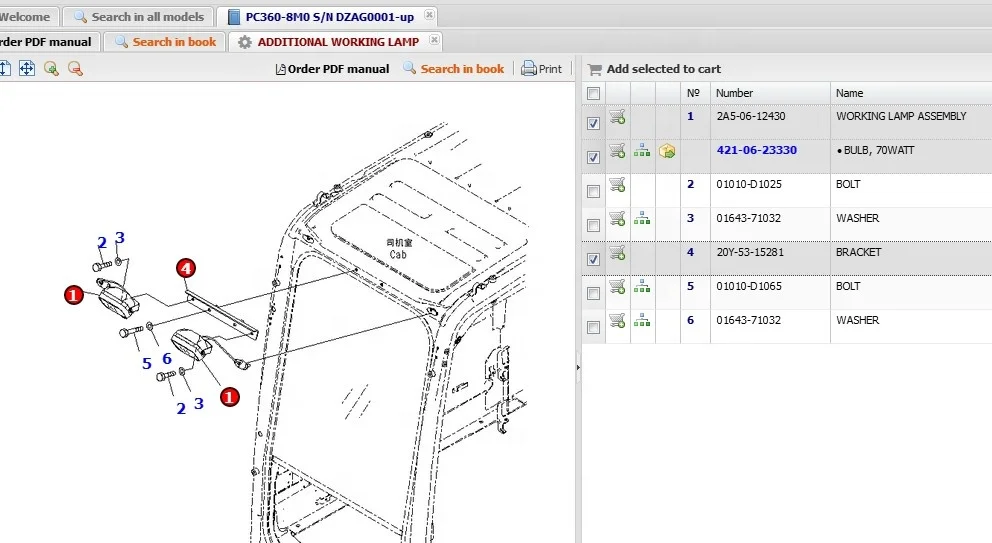This screenshot has height=543, width=992.
Task: Check the WASHER row 6 checkbox
Action: [593, 327]
